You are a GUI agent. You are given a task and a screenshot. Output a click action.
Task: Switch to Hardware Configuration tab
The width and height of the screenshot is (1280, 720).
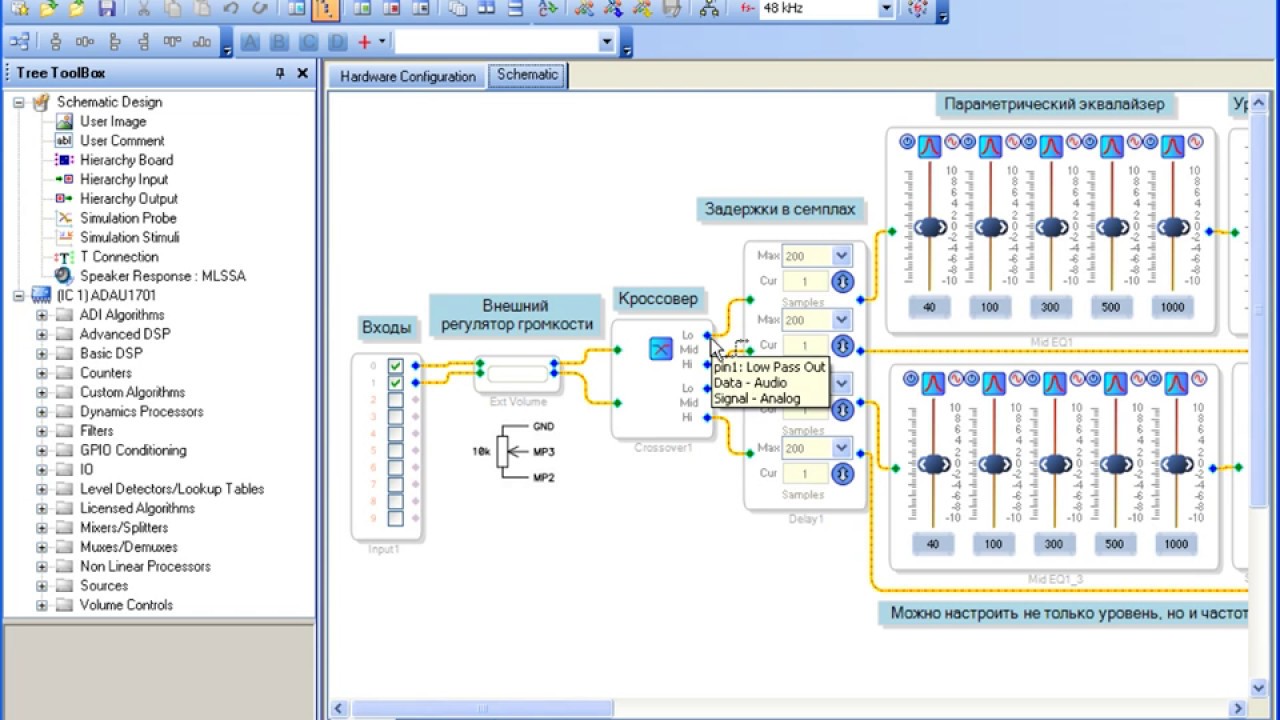(408, 76)
